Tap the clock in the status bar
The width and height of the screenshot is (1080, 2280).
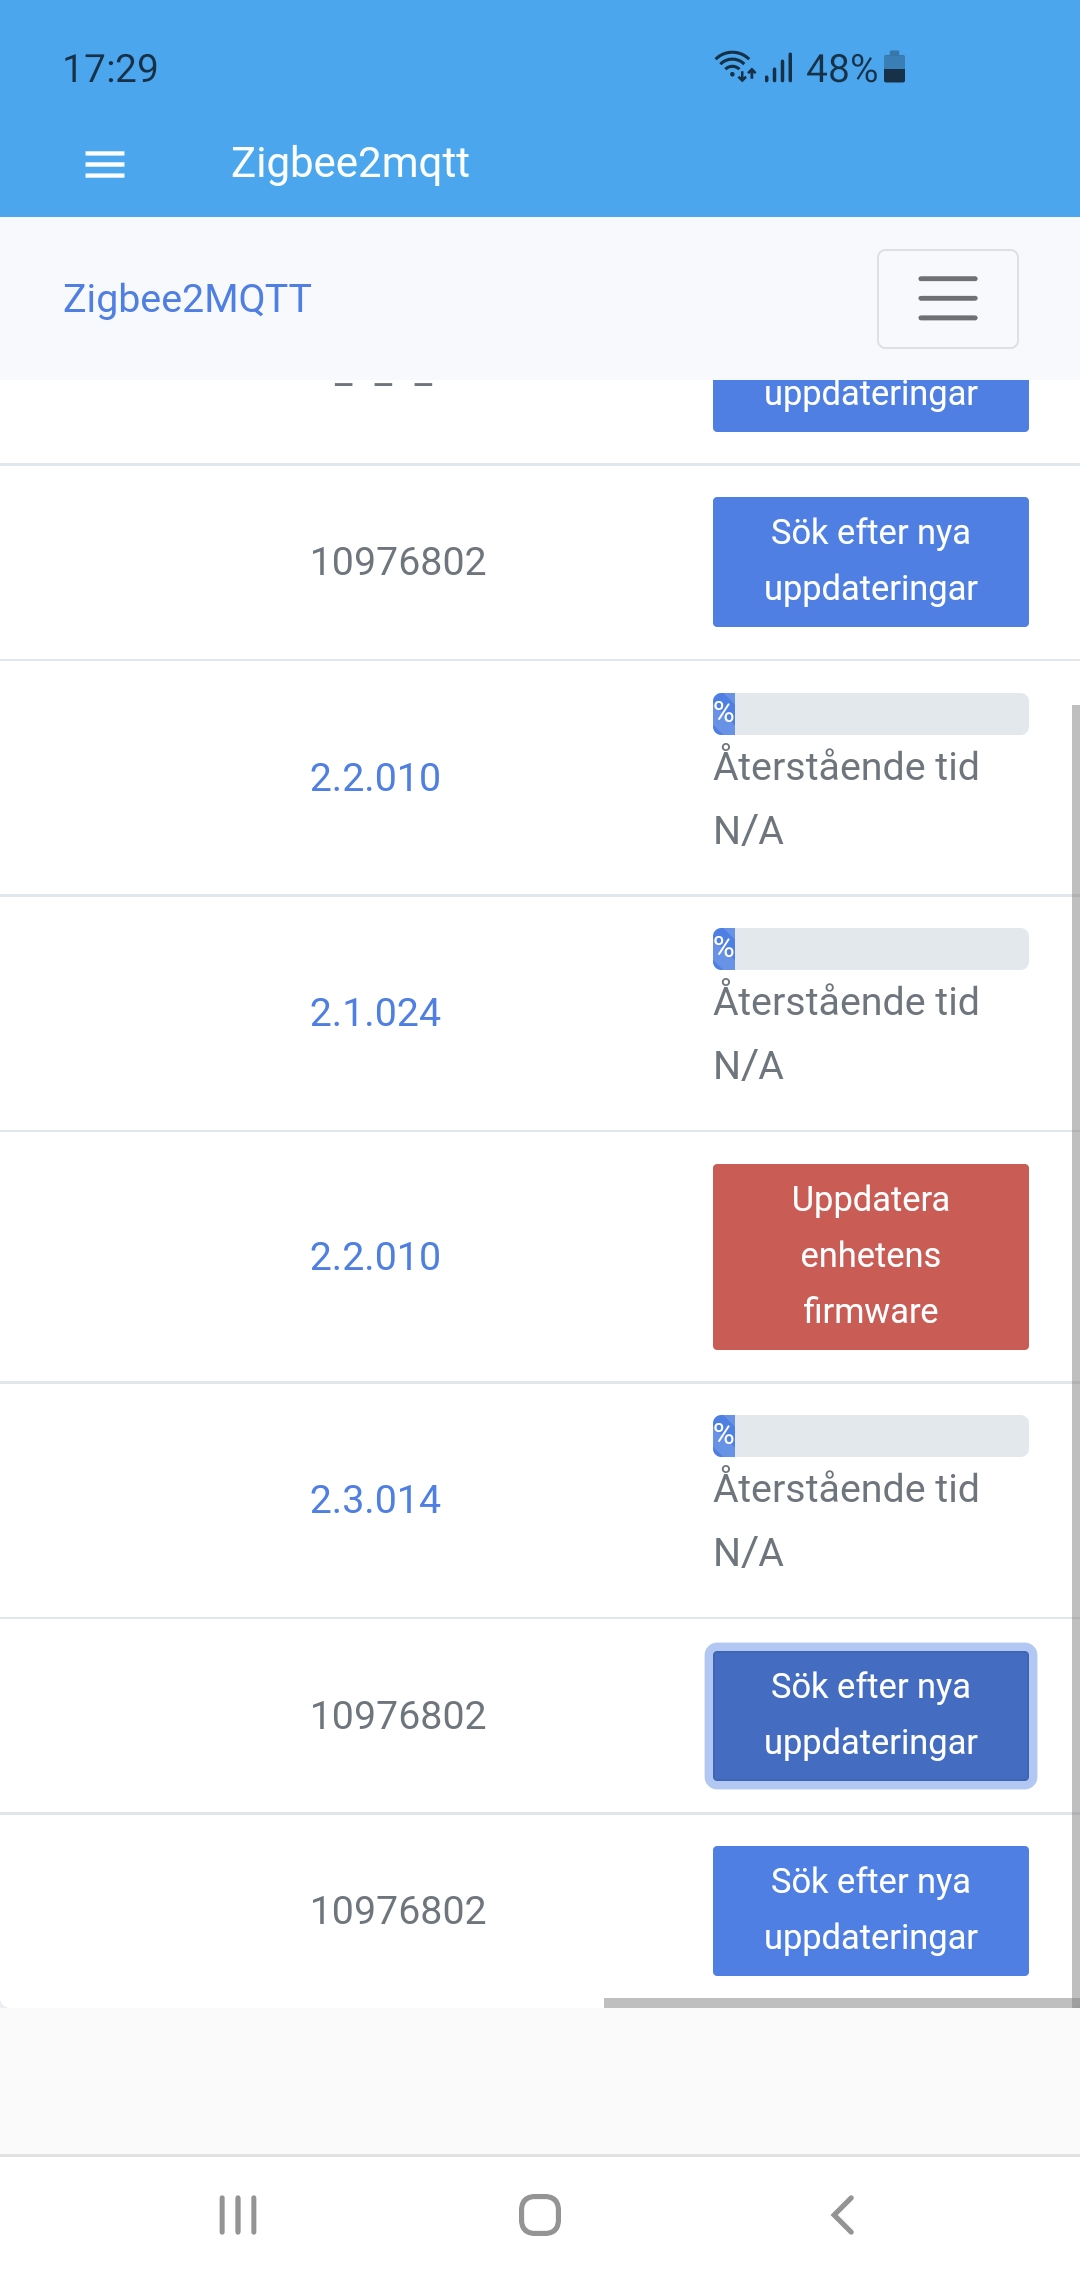coord(110,68)
